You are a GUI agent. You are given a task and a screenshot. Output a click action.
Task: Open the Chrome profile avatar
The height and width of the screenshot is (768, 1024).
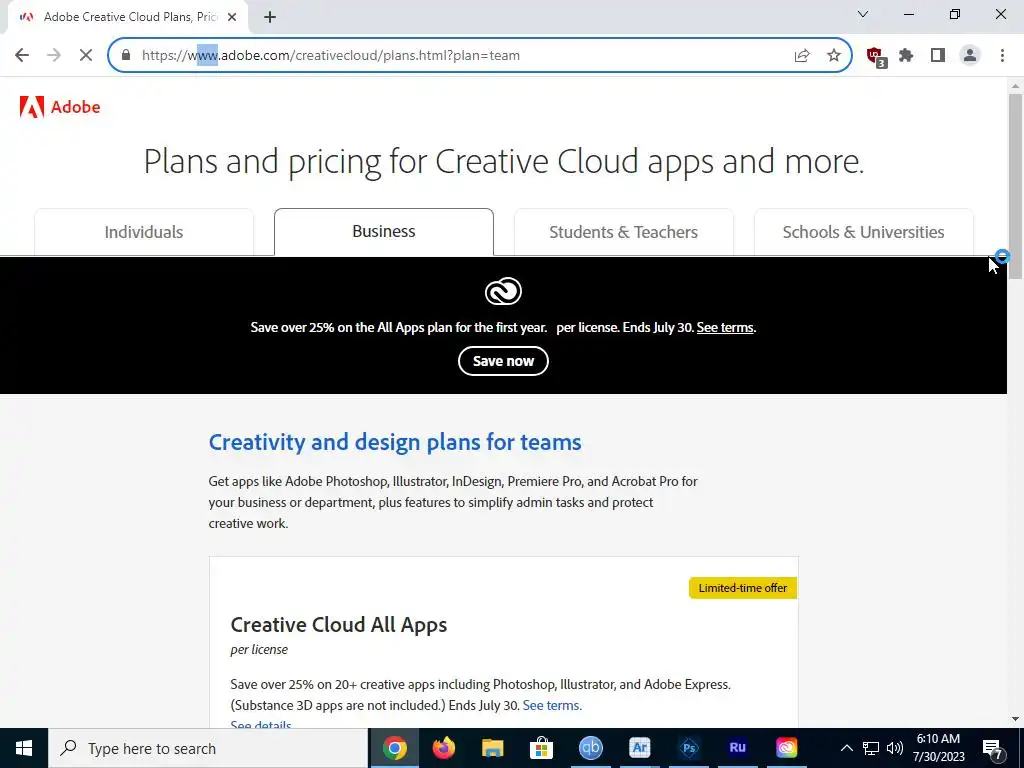(x=970, y=56)
